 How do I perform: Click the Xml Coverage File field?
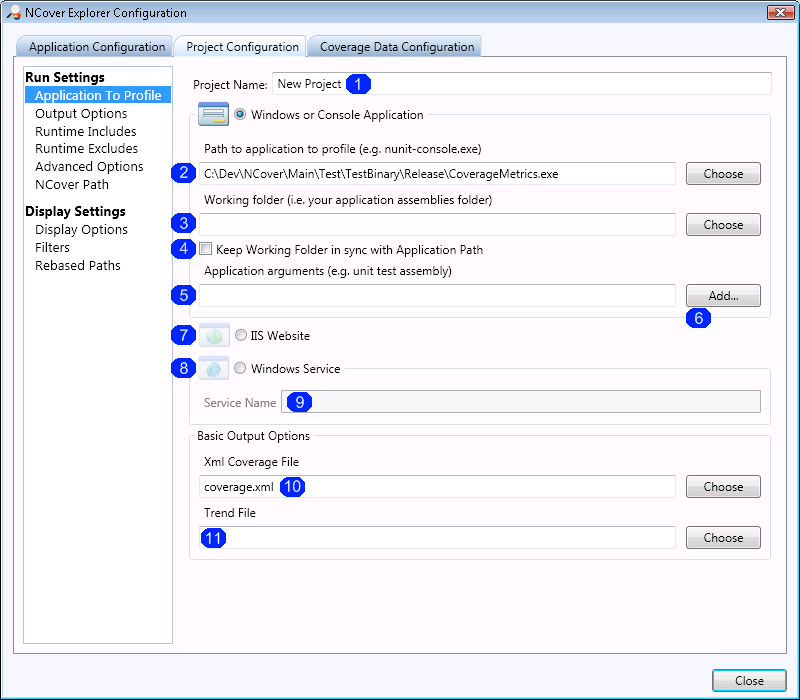437,487
